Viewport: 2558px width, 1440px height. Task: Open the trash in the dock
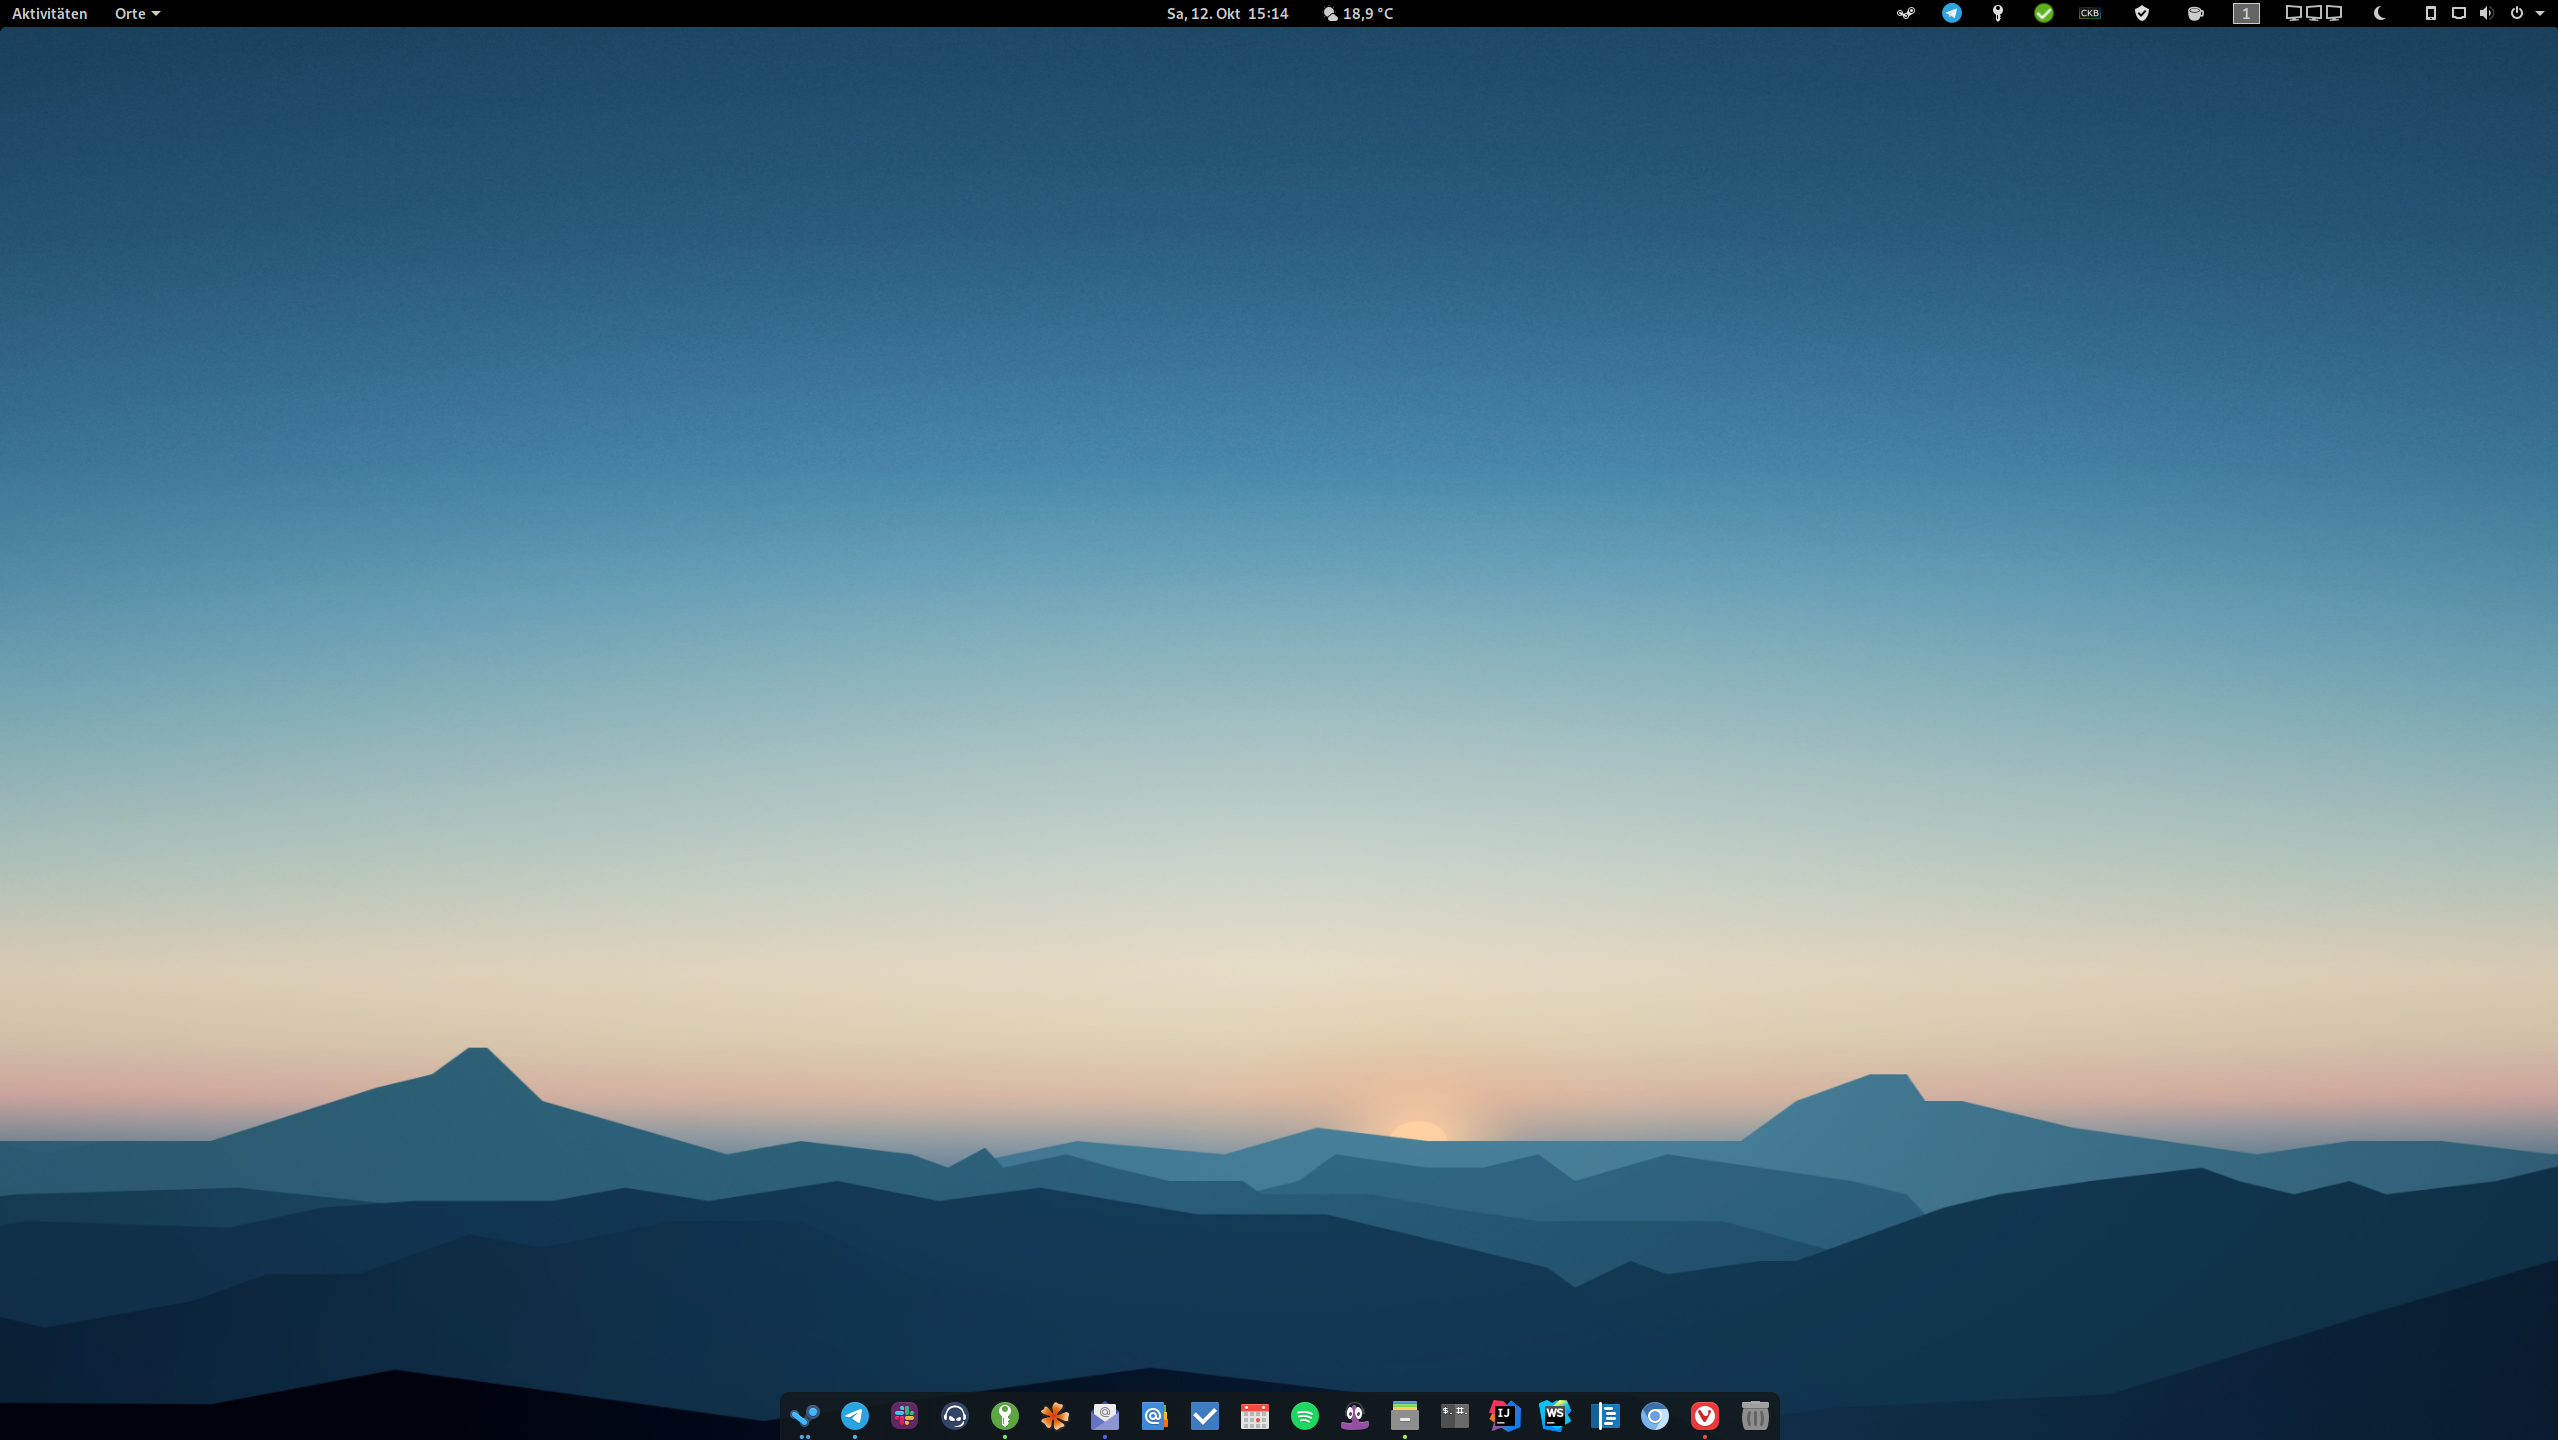[x=1754, y=1415]
